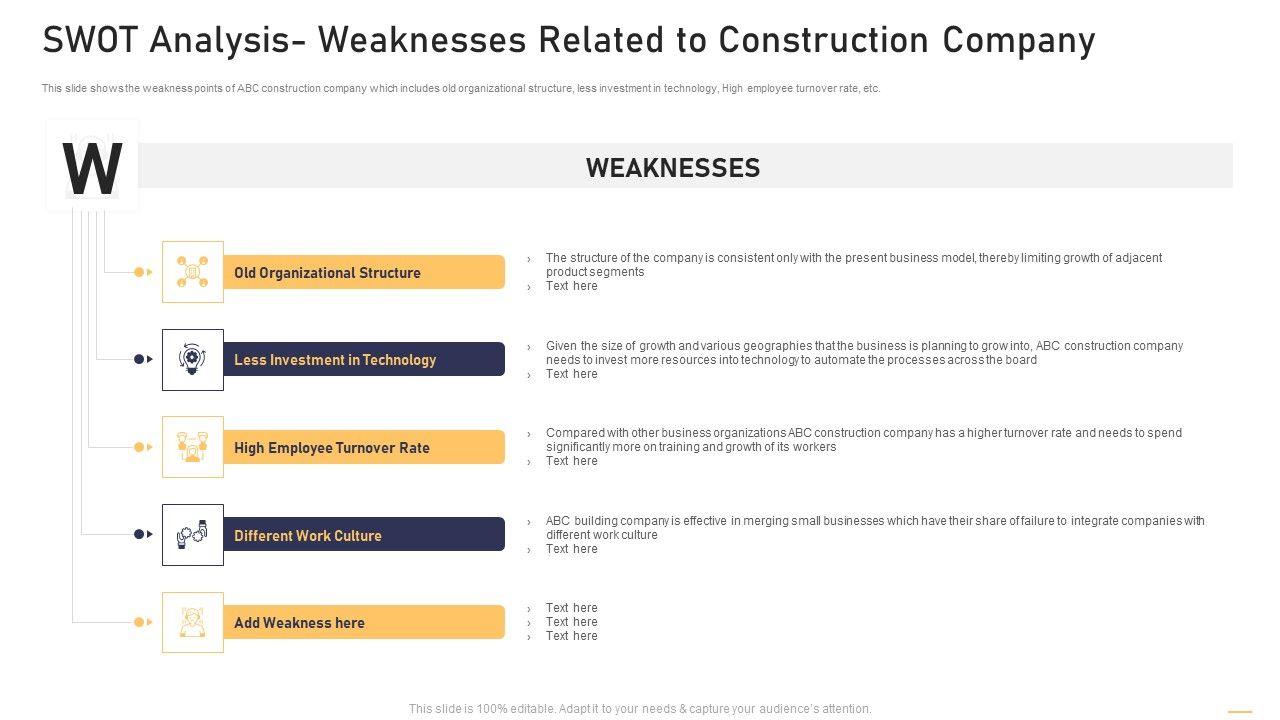Screen dimensions: 1280x720
Task: Select the Different Work Culture gears icon
Action: [x=192, y=535]
